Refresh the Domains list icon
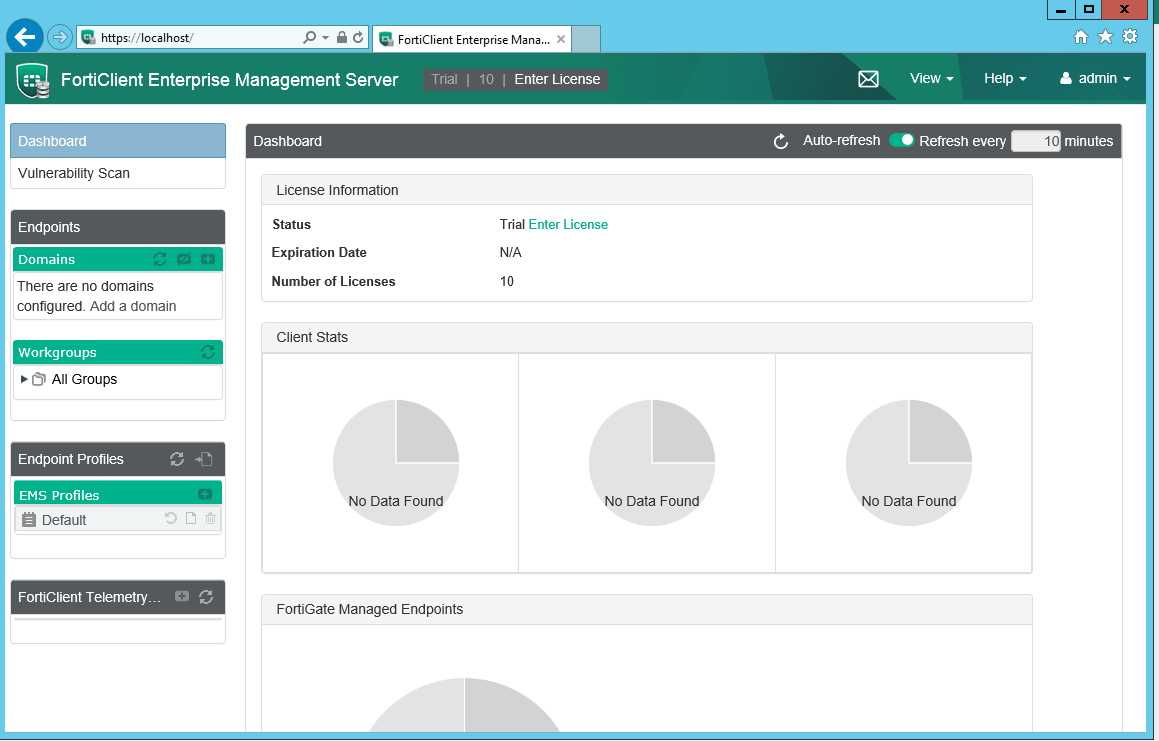The image size is (1159, 741). (x=160, y=259)
